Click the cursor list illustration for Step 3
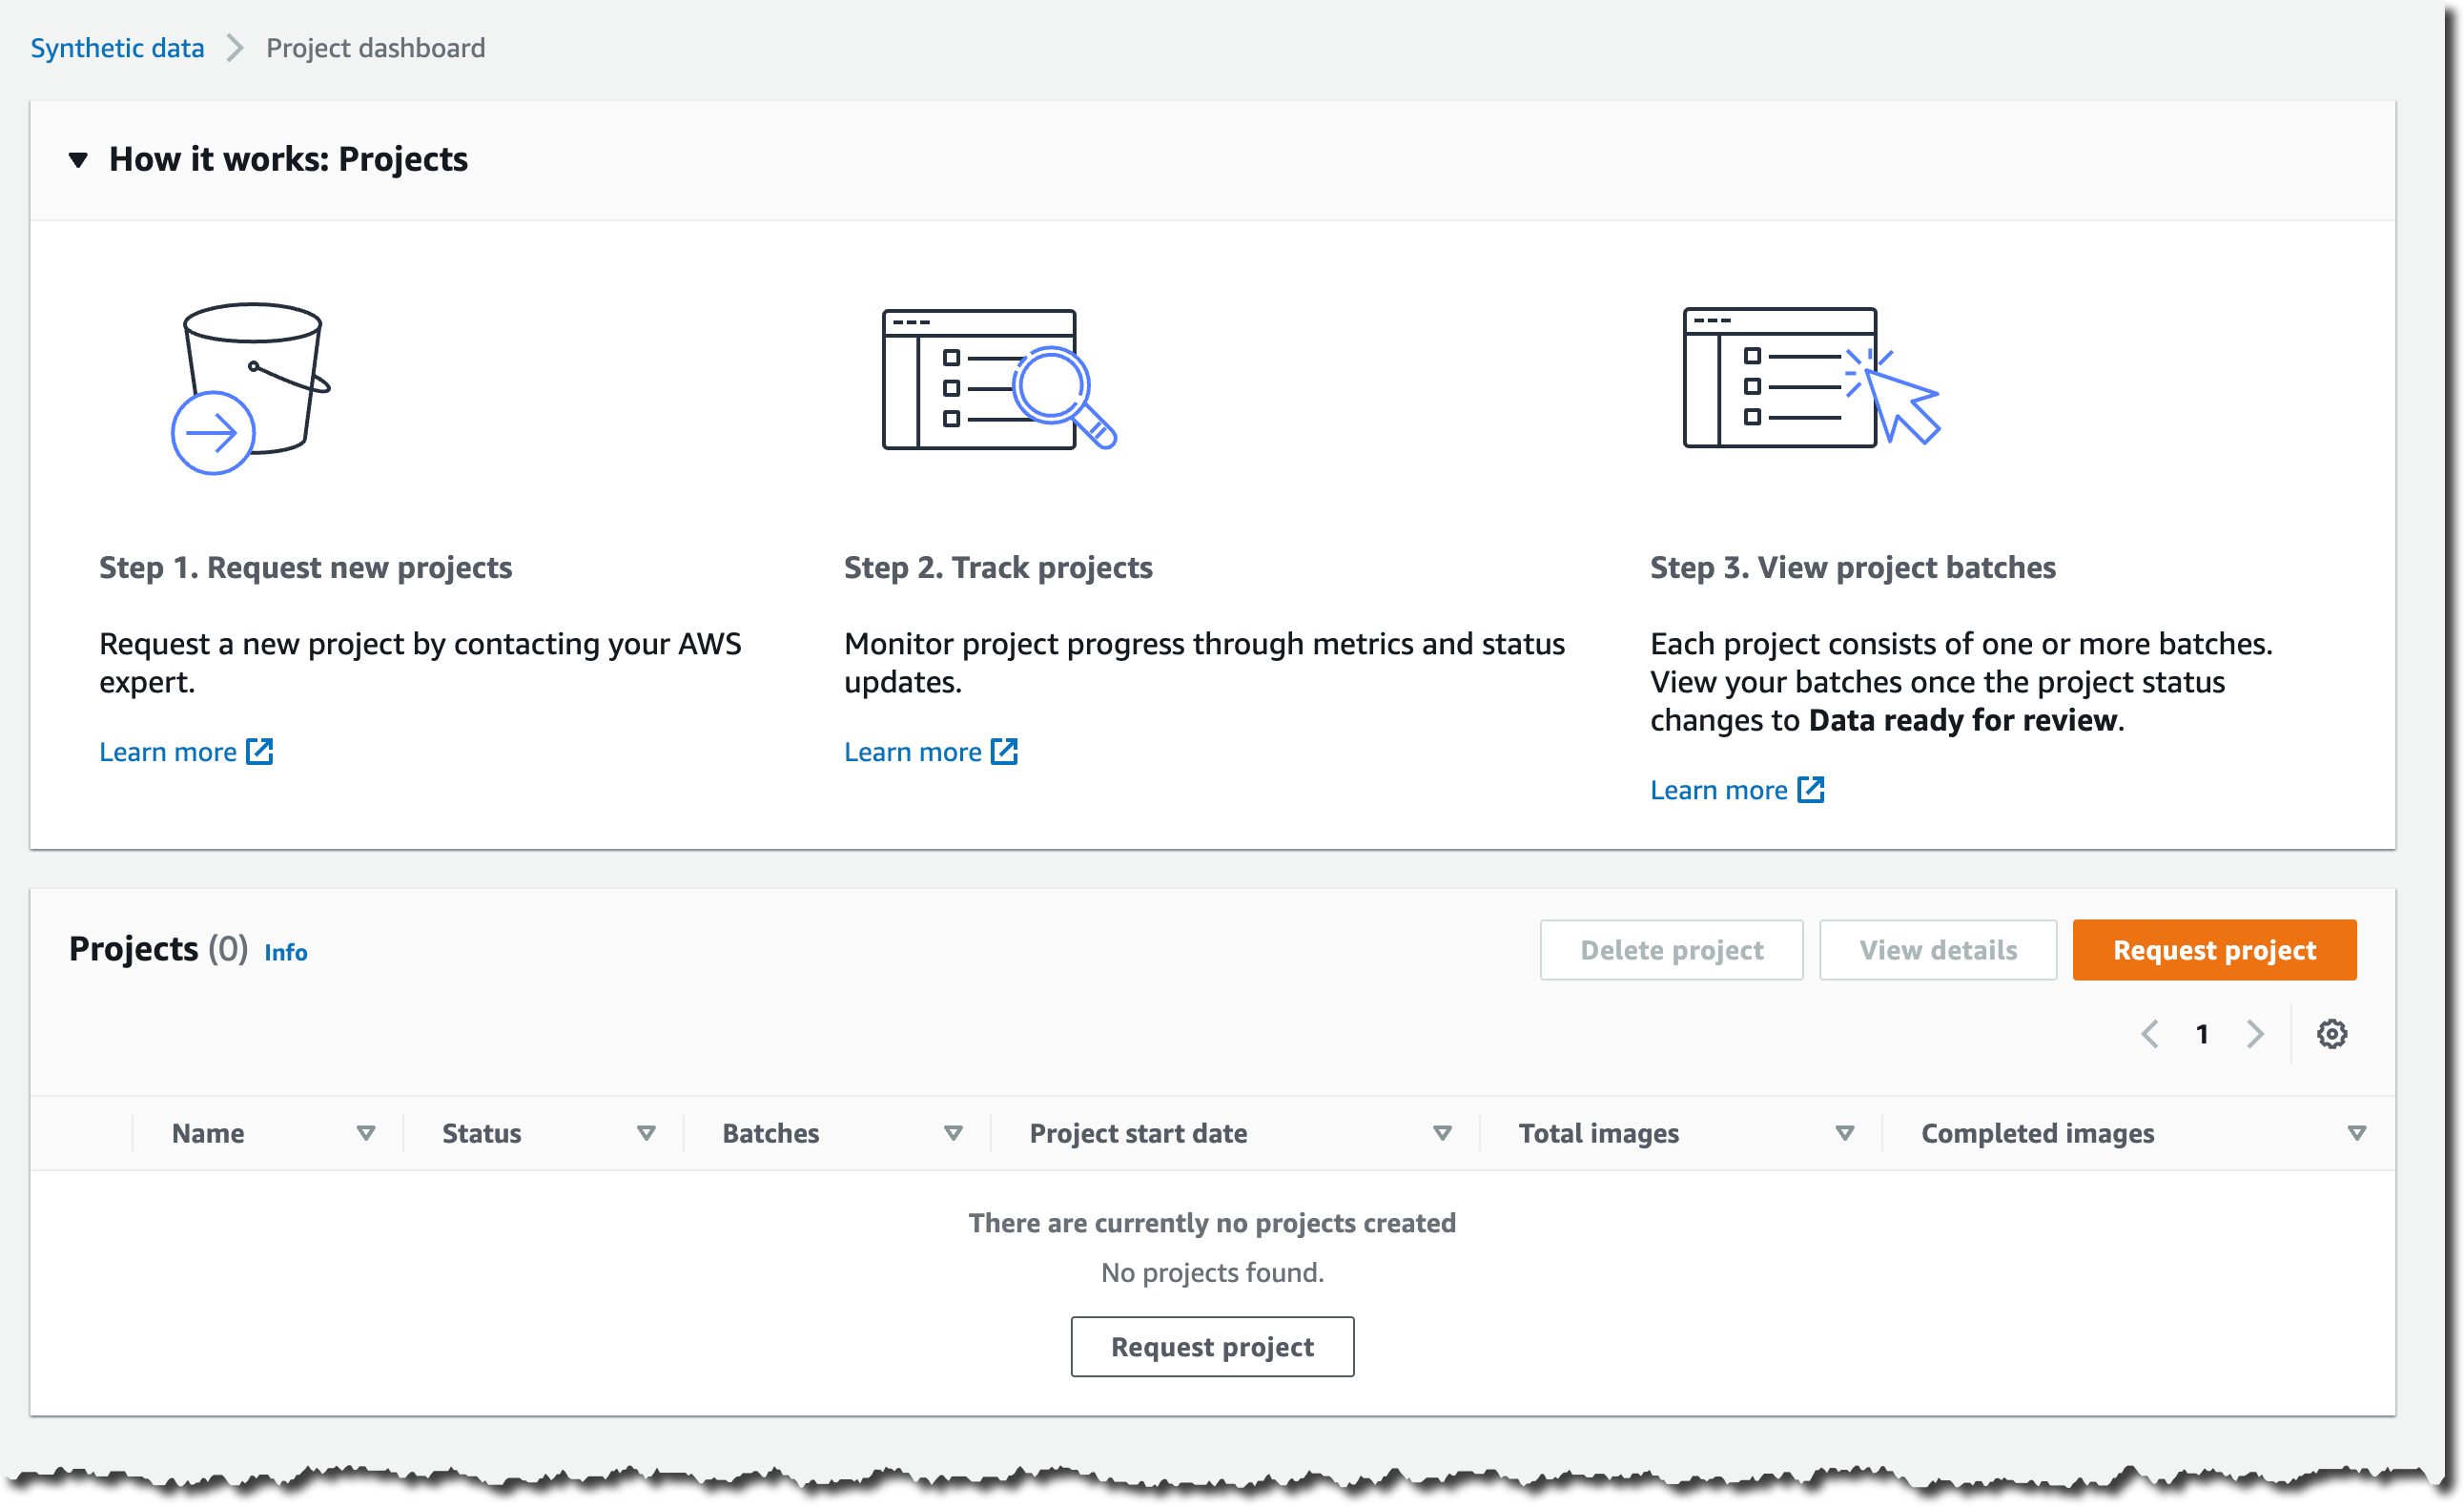This screenshot has height=1507, width=2464. [x=1810, y=378]
